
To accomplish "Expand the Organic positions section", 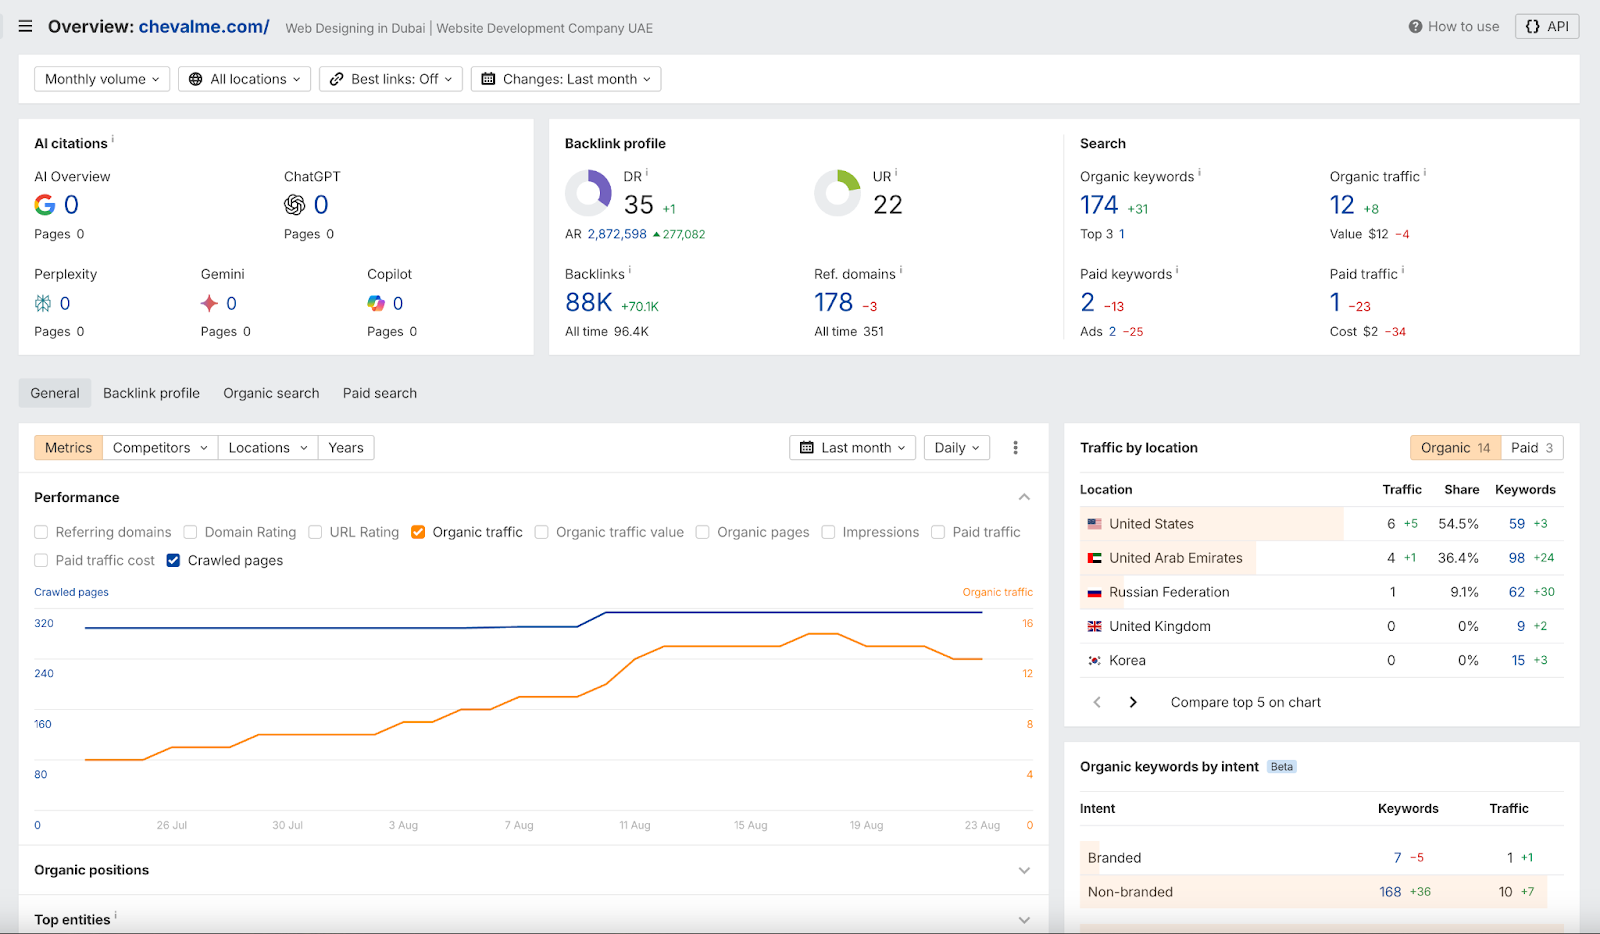I will pos(1024,870).
